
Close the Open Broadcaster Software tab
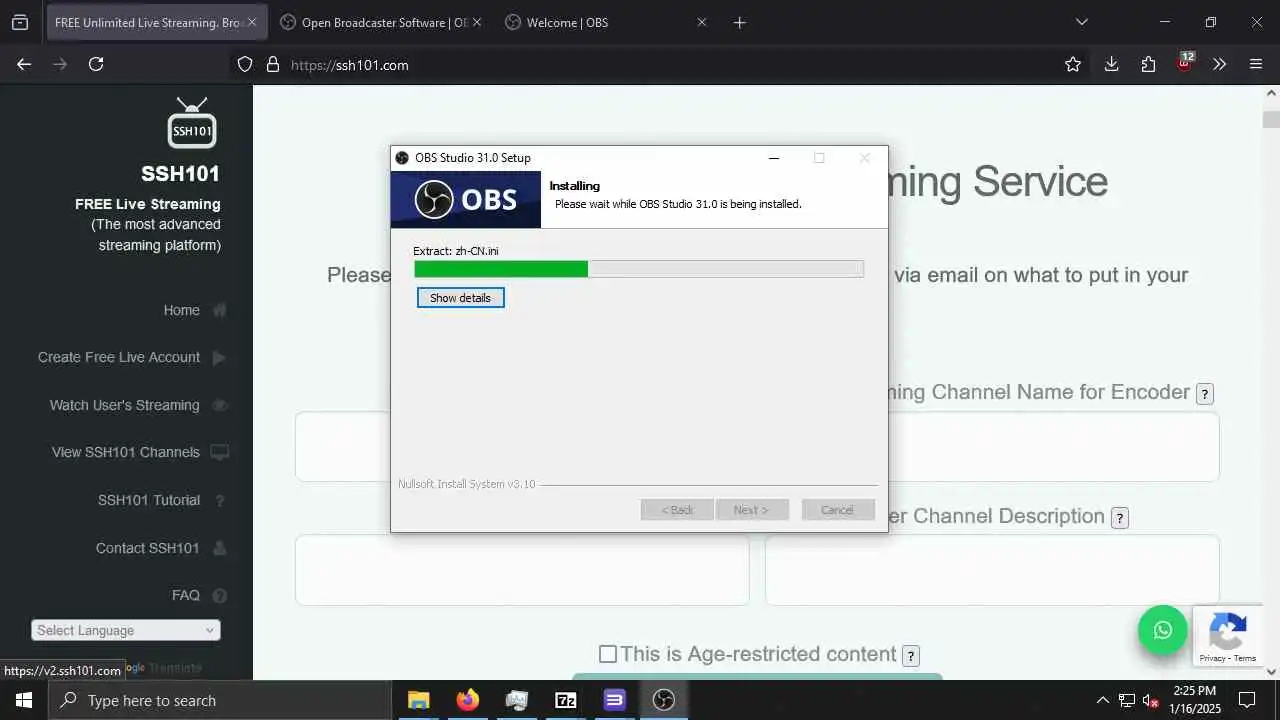click(x=476, y=22)
